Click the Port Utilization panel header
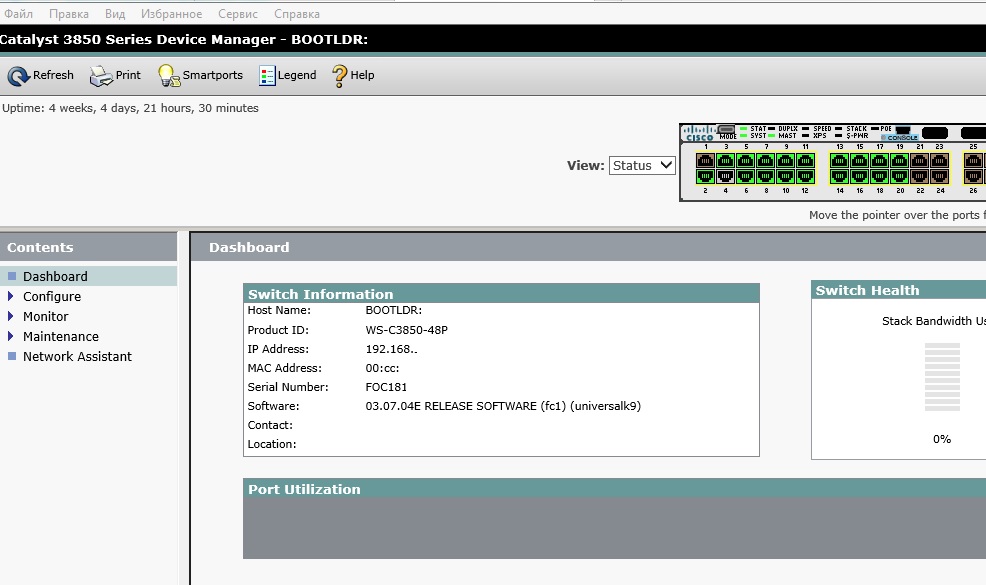The image size is (986, 585). pos(614,489)
